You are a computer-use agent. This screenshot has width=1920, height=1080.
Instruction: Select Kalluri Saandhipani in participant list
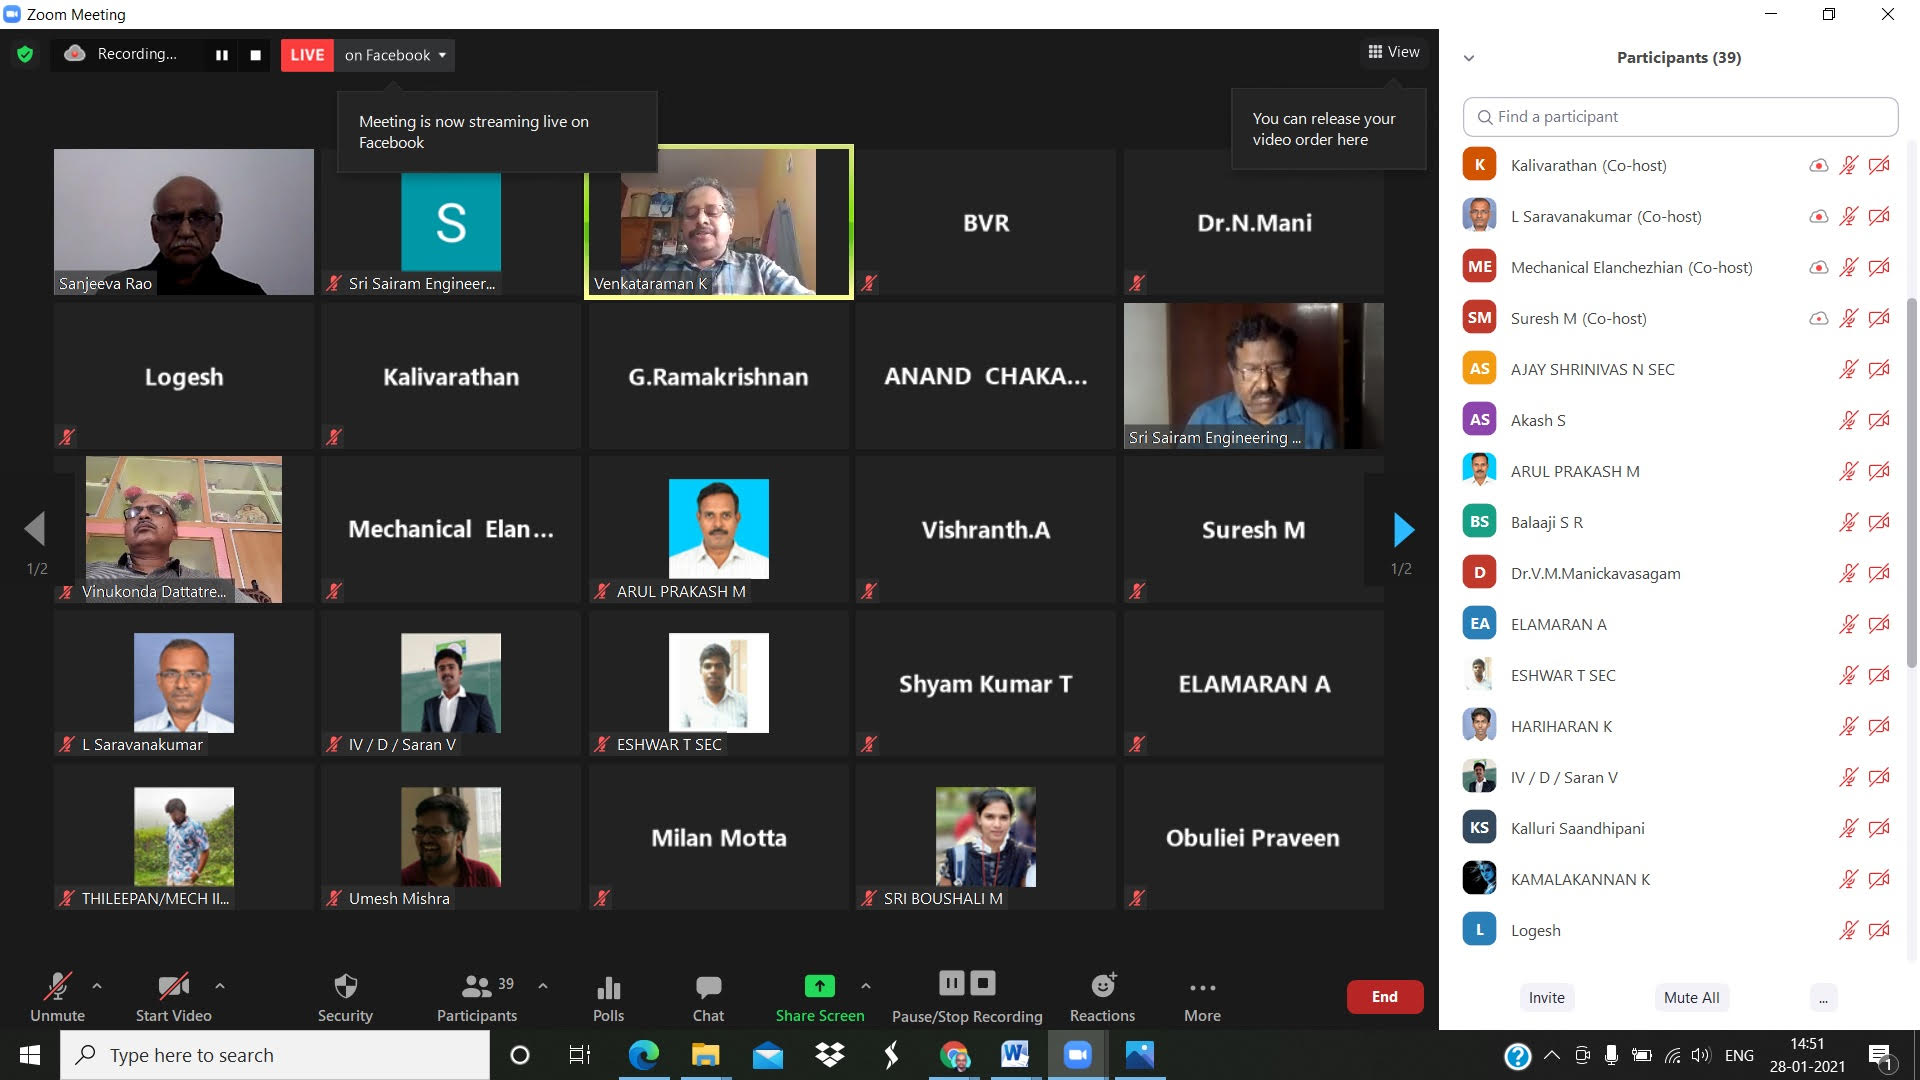(x=1680, y=829)
